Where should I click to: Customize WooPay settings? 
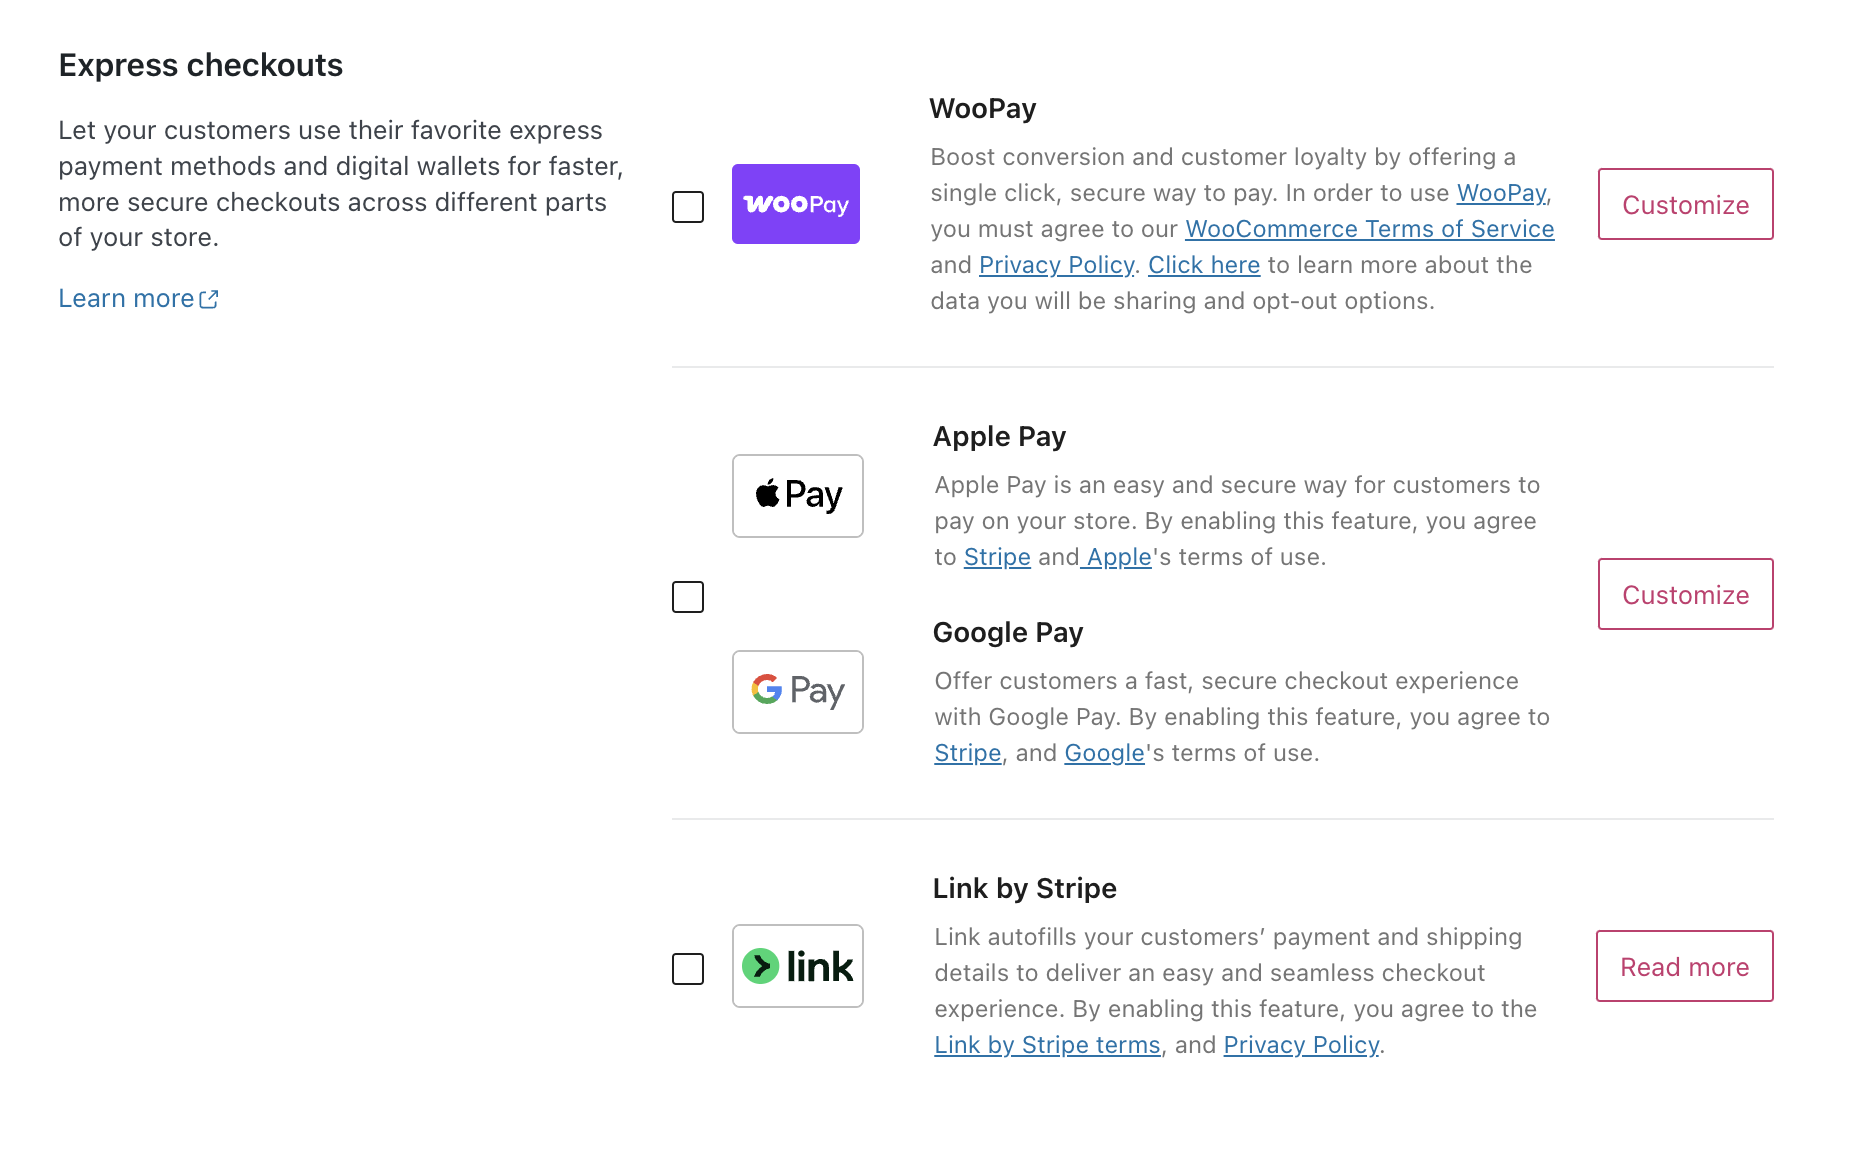coord(1686,204)
